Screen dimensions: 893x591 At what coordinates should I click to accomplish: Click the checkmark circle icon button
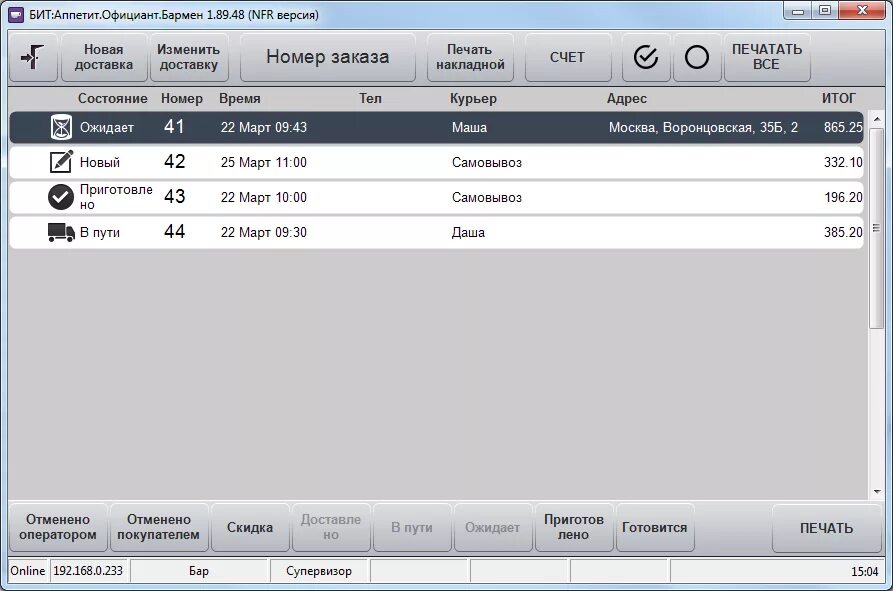[x=646, y=57]
